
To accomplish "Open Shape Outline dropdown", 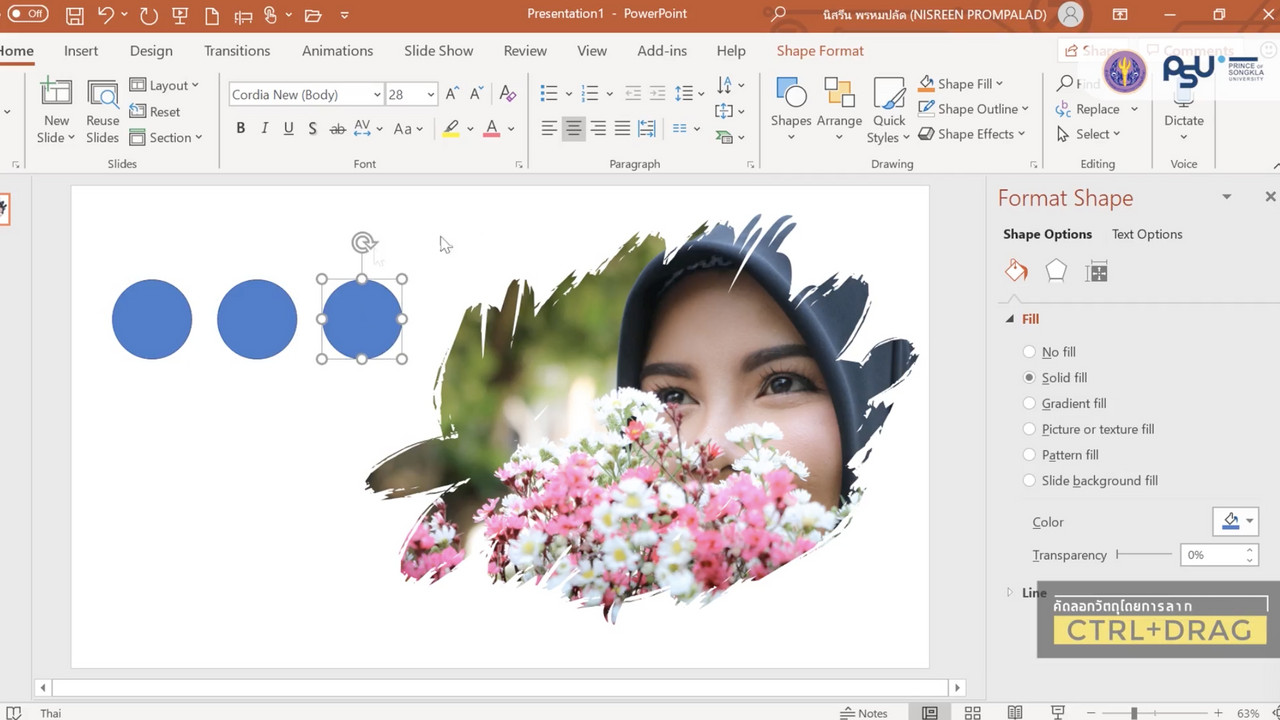I will click(973, 109).
